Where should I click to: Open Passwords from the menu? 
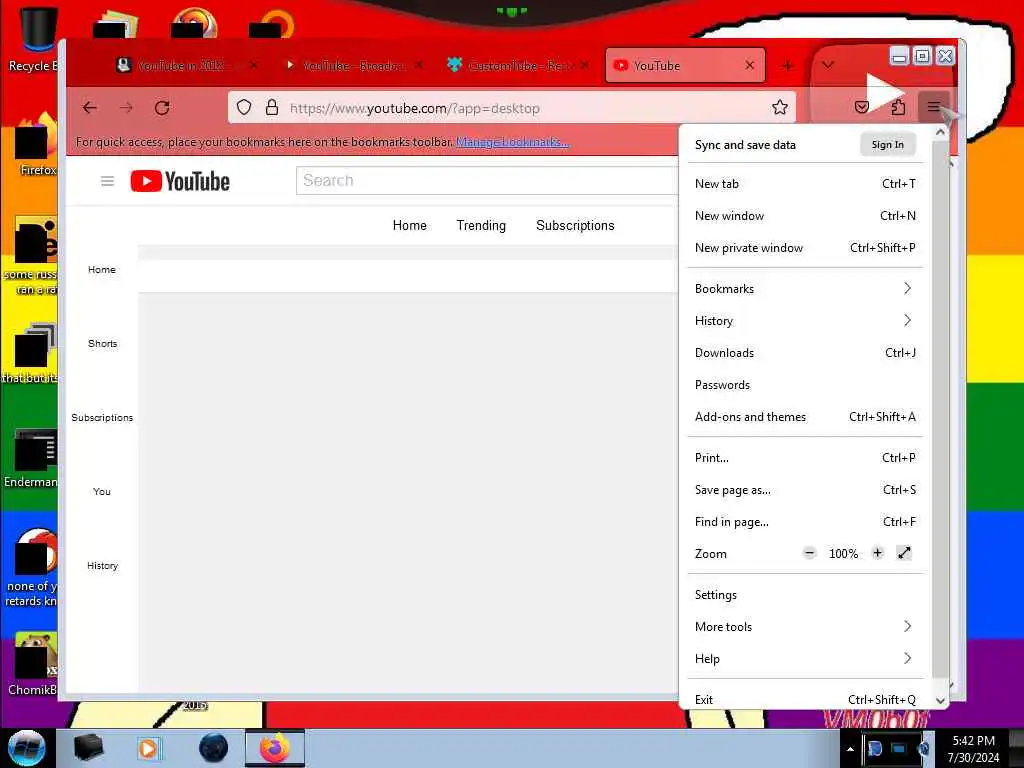pos(805,385)
